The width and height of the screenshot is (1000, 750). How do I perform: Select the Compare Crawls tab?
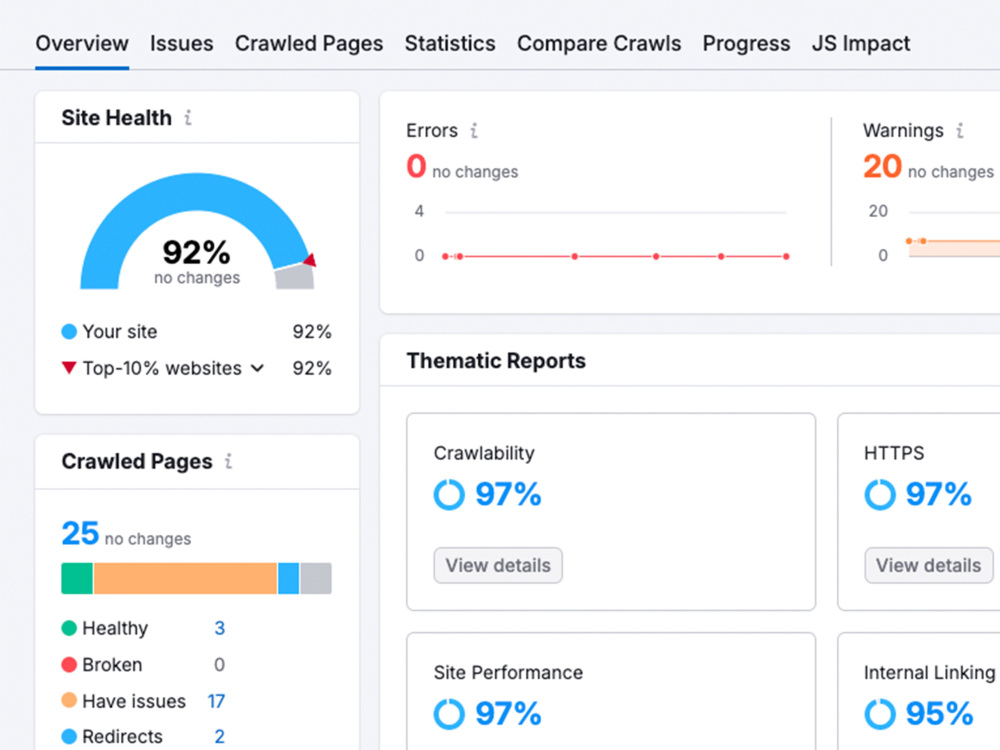pos(599,43)
